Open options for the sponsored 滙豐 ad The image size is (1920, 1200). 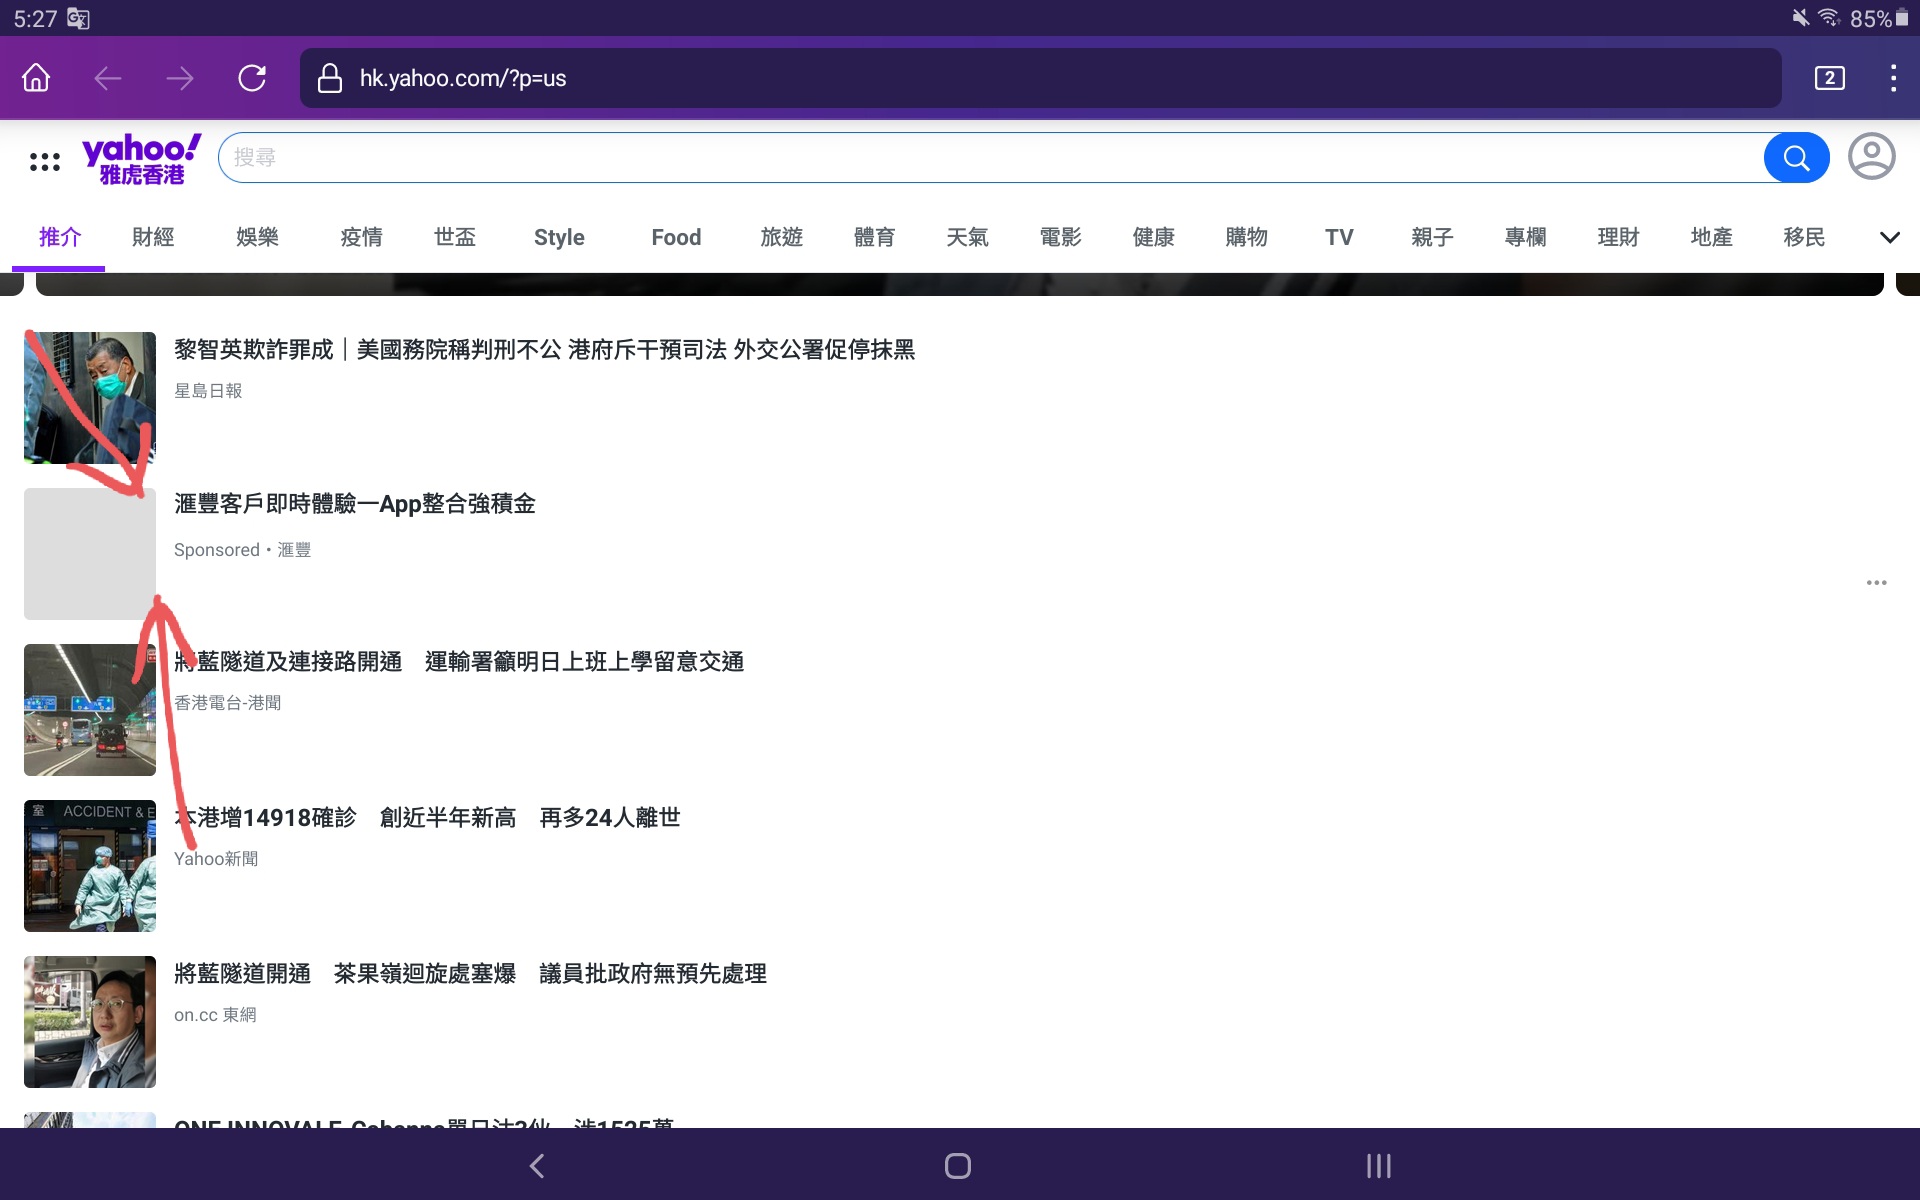(x=1875, y=582)
